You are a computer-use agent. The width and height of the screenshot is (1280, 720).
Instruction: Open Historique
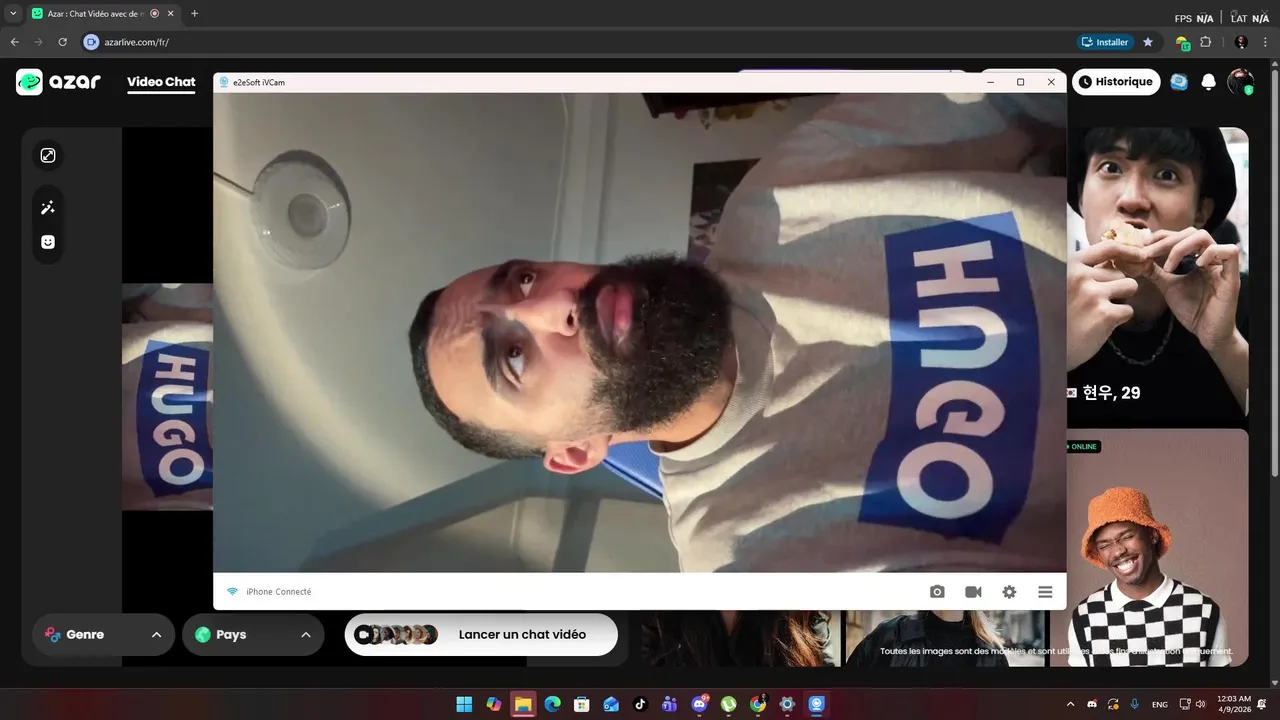(1116, 82)
